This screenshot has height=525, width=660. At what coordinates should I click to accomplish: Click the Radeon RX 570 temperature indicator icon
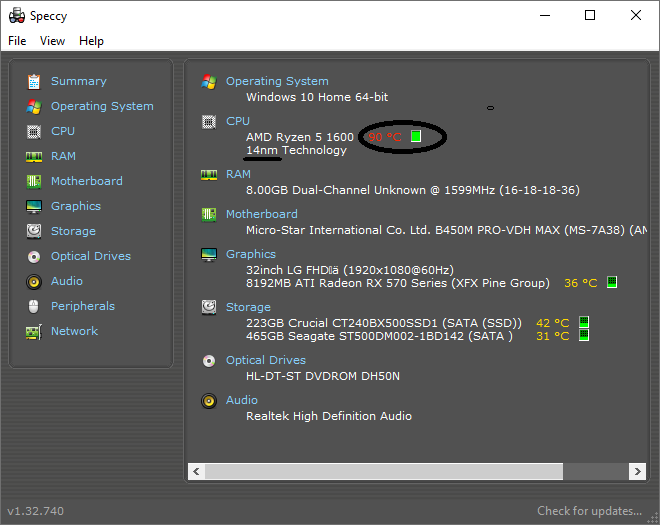coord(612,282)
